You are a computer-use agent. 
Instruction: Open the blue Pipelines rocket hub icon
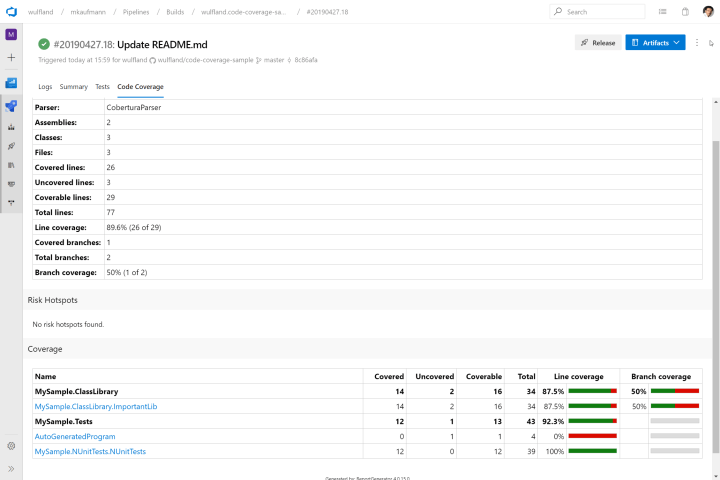pos(11,106)
